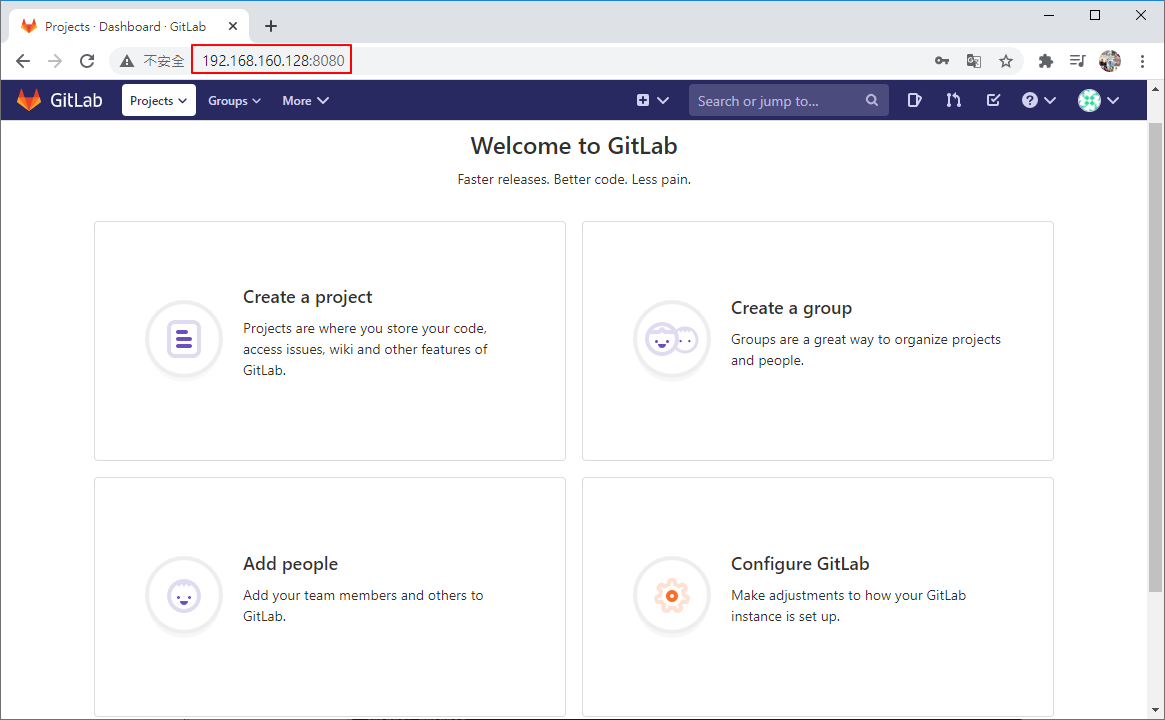Expand the Groups menu
This screenshot has width=1165, height=720.
(234, 100)
